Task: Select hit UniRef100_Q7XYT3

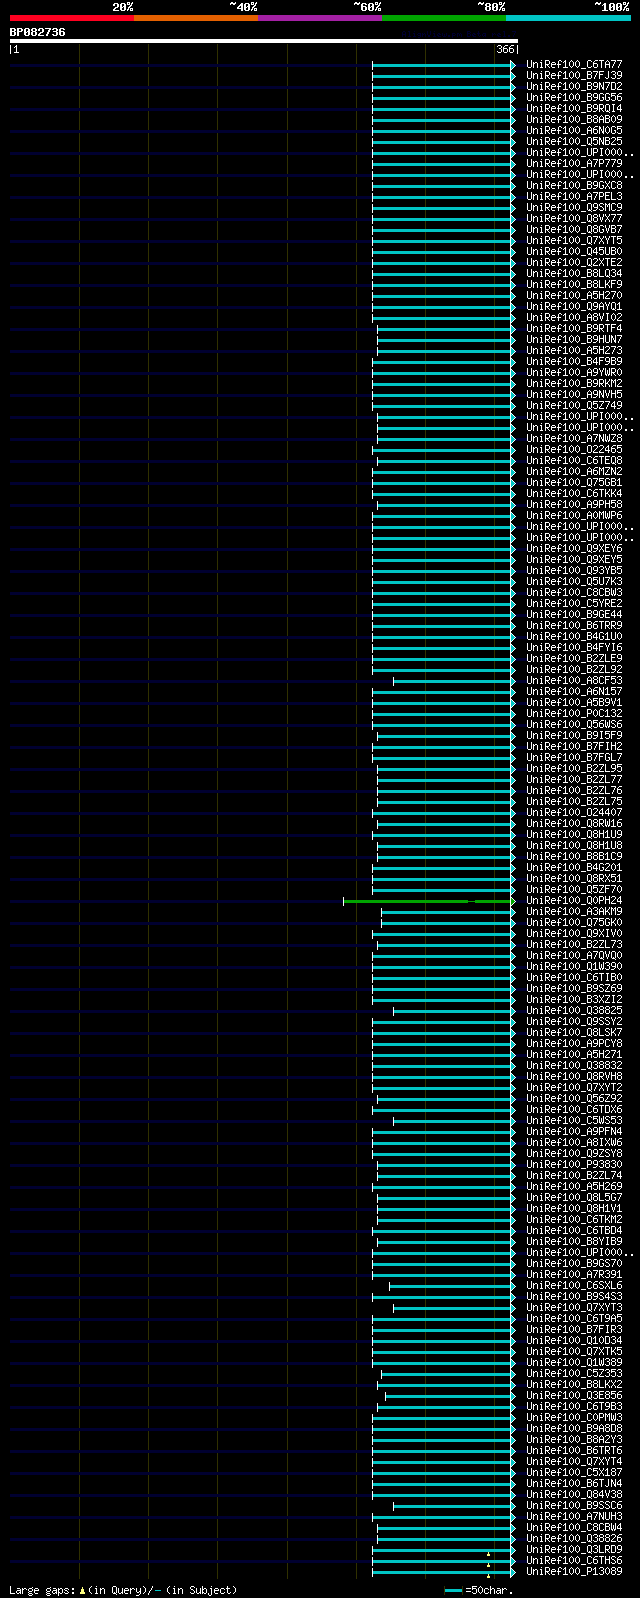Action: tap(574, 1308)
